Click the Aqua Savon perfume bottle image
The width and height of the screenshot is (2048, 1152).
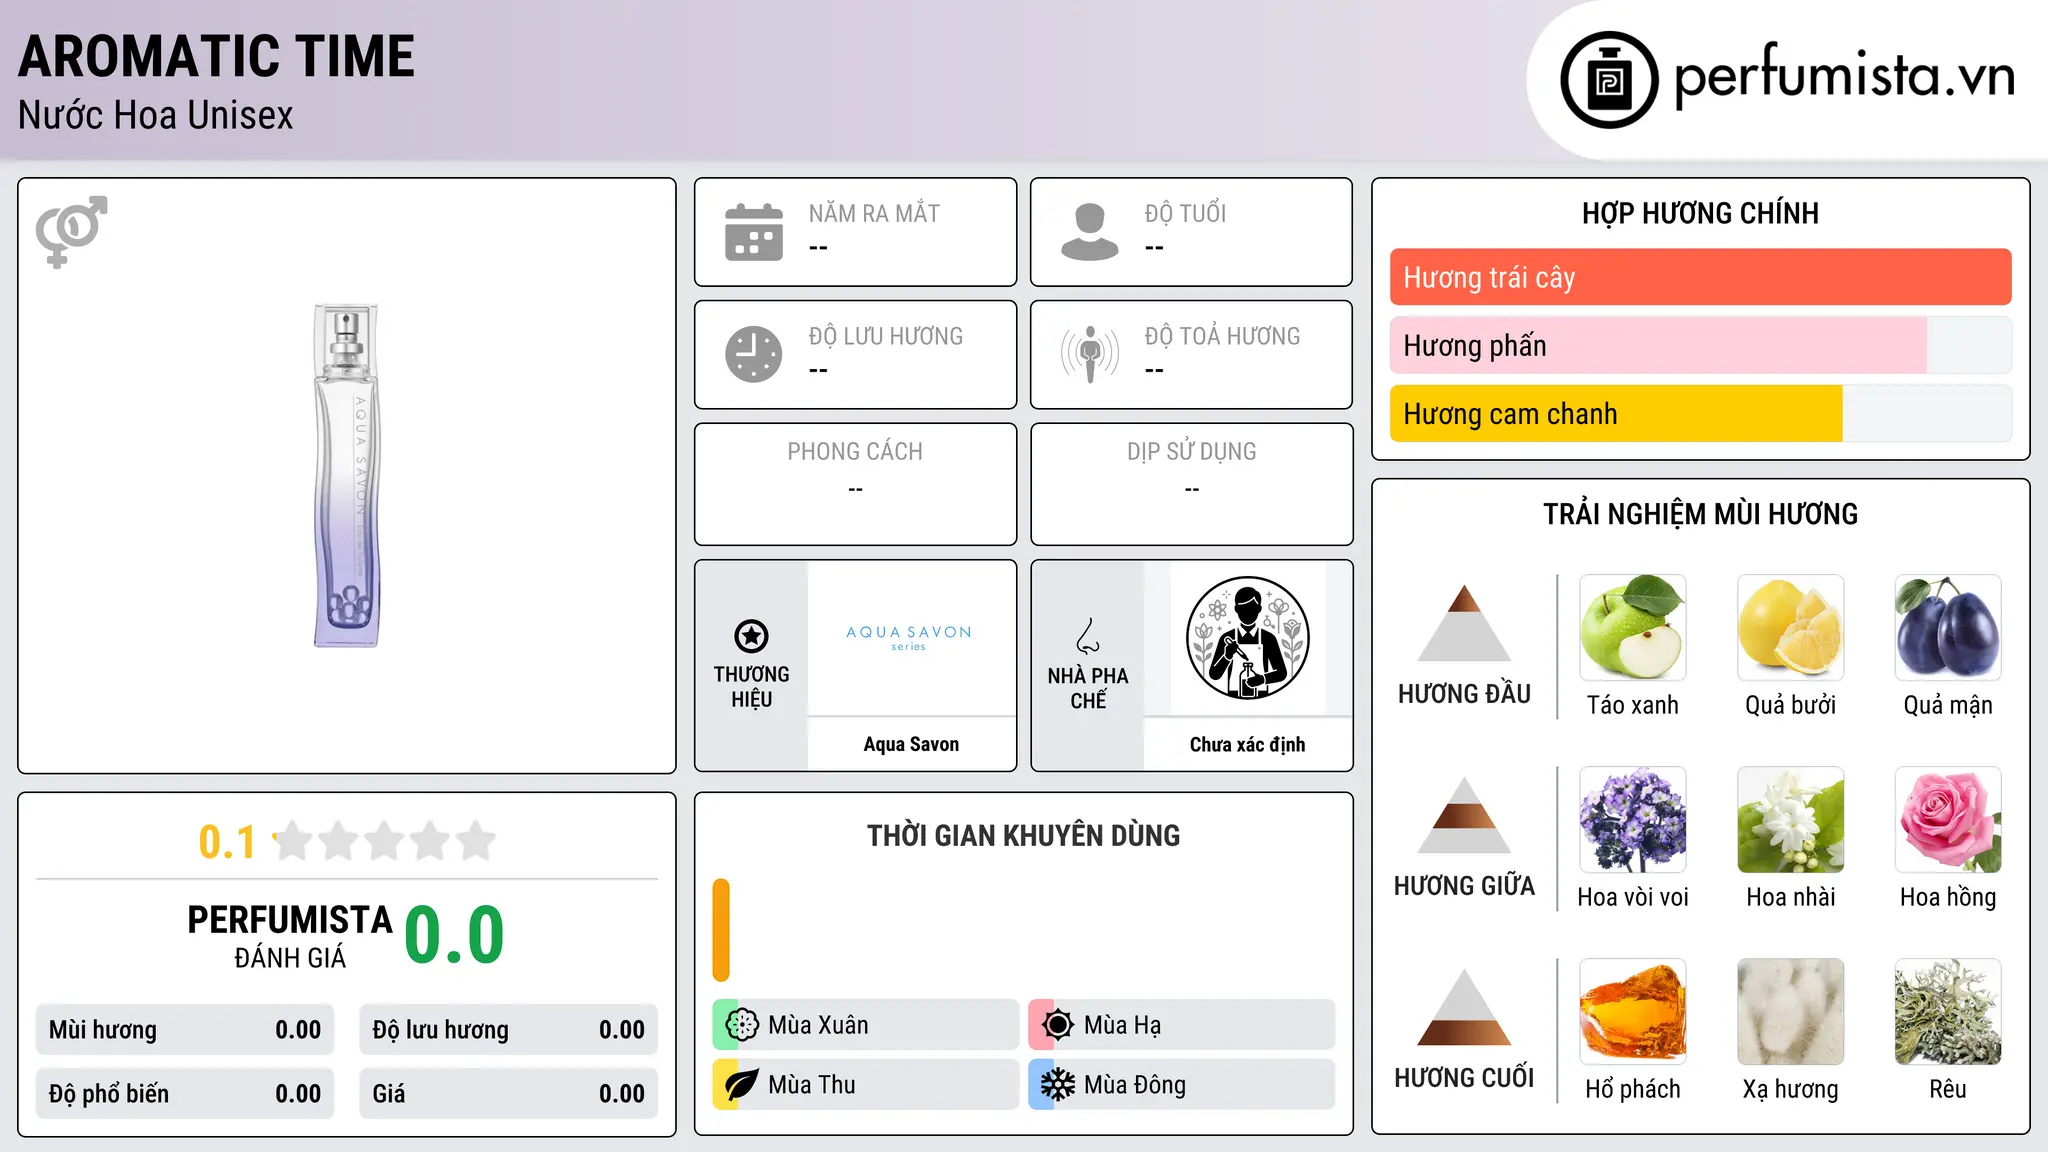(347, 476)
